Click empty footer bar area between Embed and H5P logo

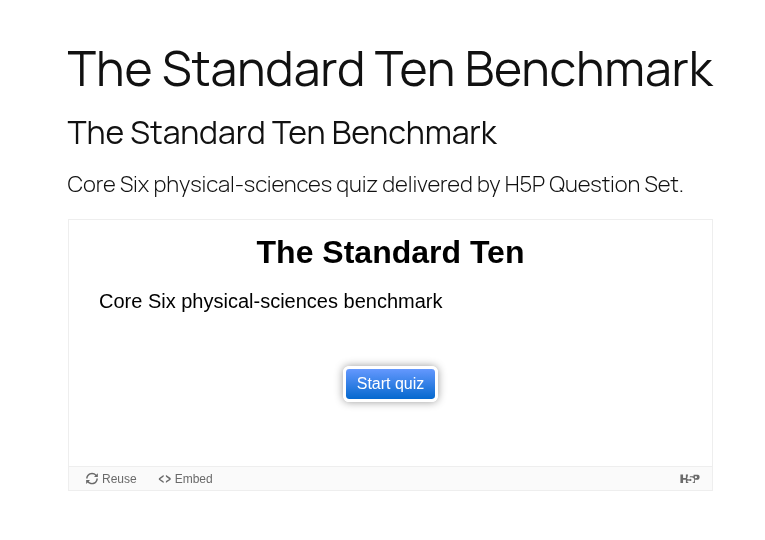[444, 479]
